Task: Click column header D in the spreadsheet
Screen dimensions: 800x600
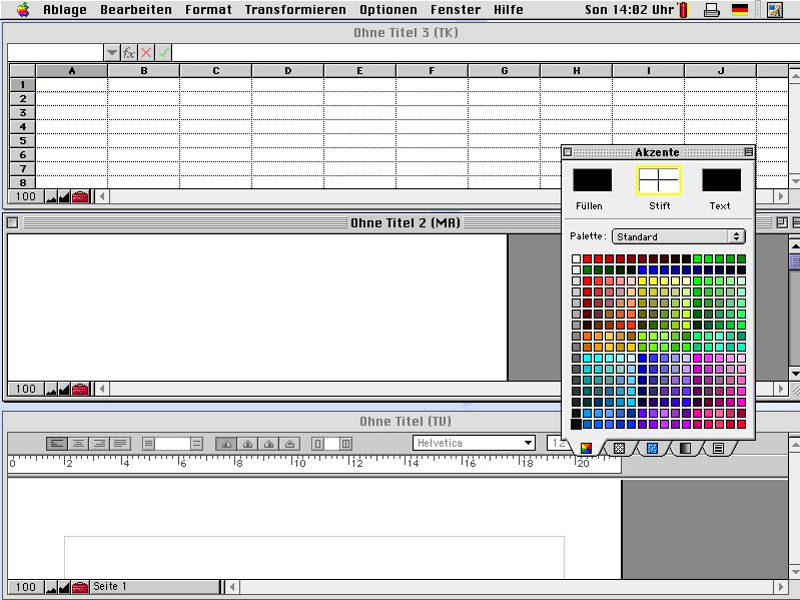Action: click(288, 71)
